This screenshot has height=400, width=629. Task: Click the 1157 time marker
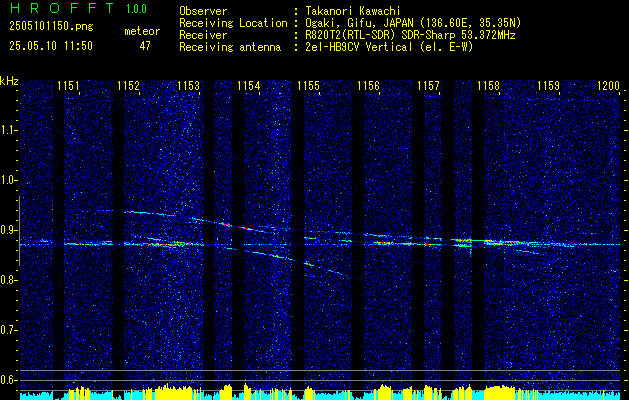(428, 85)
